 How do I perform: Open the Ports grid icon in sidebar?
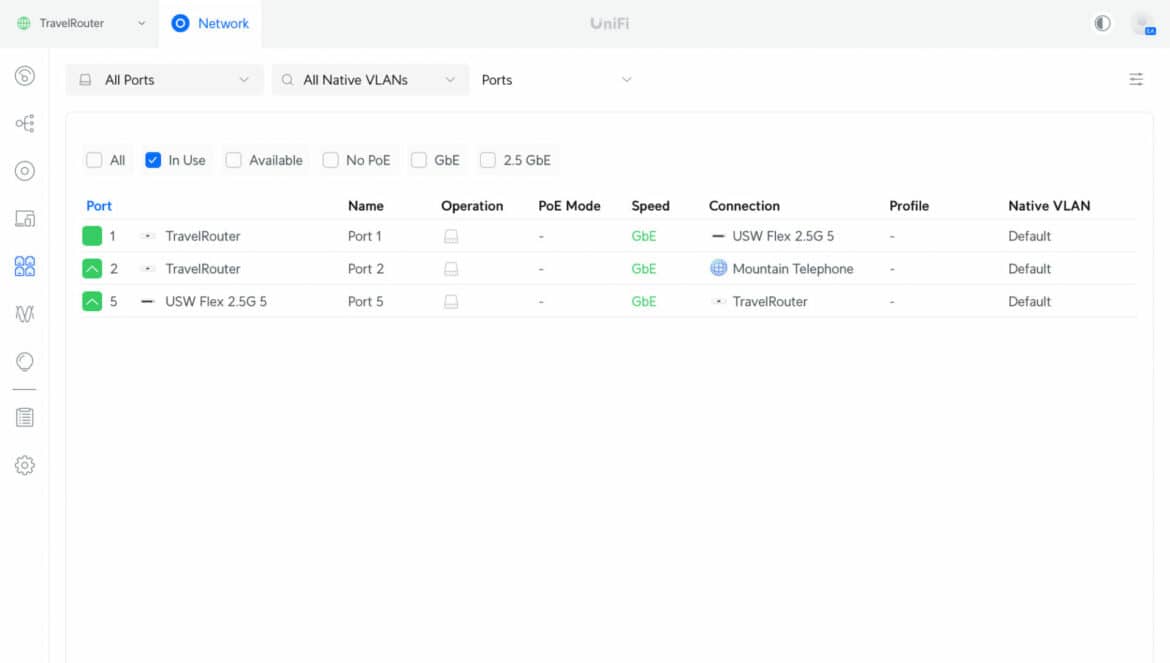click(x=25, y=266)
